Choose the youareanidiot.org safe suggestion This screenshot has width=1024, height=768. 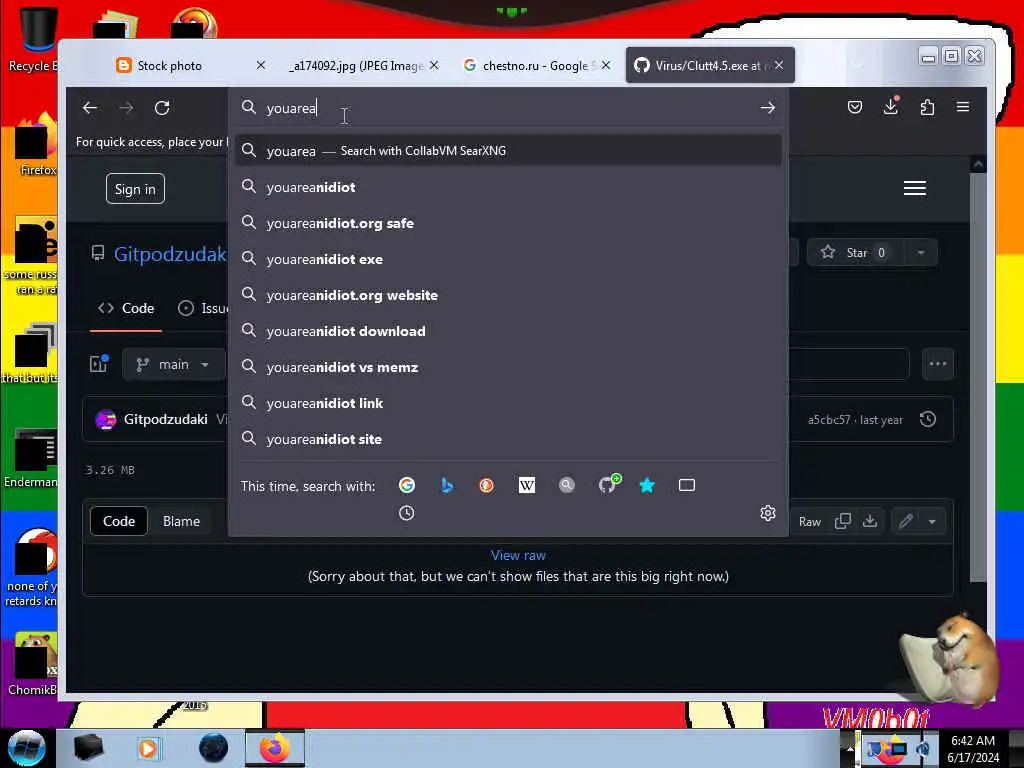pyautogui.click(x=509, y=223)
